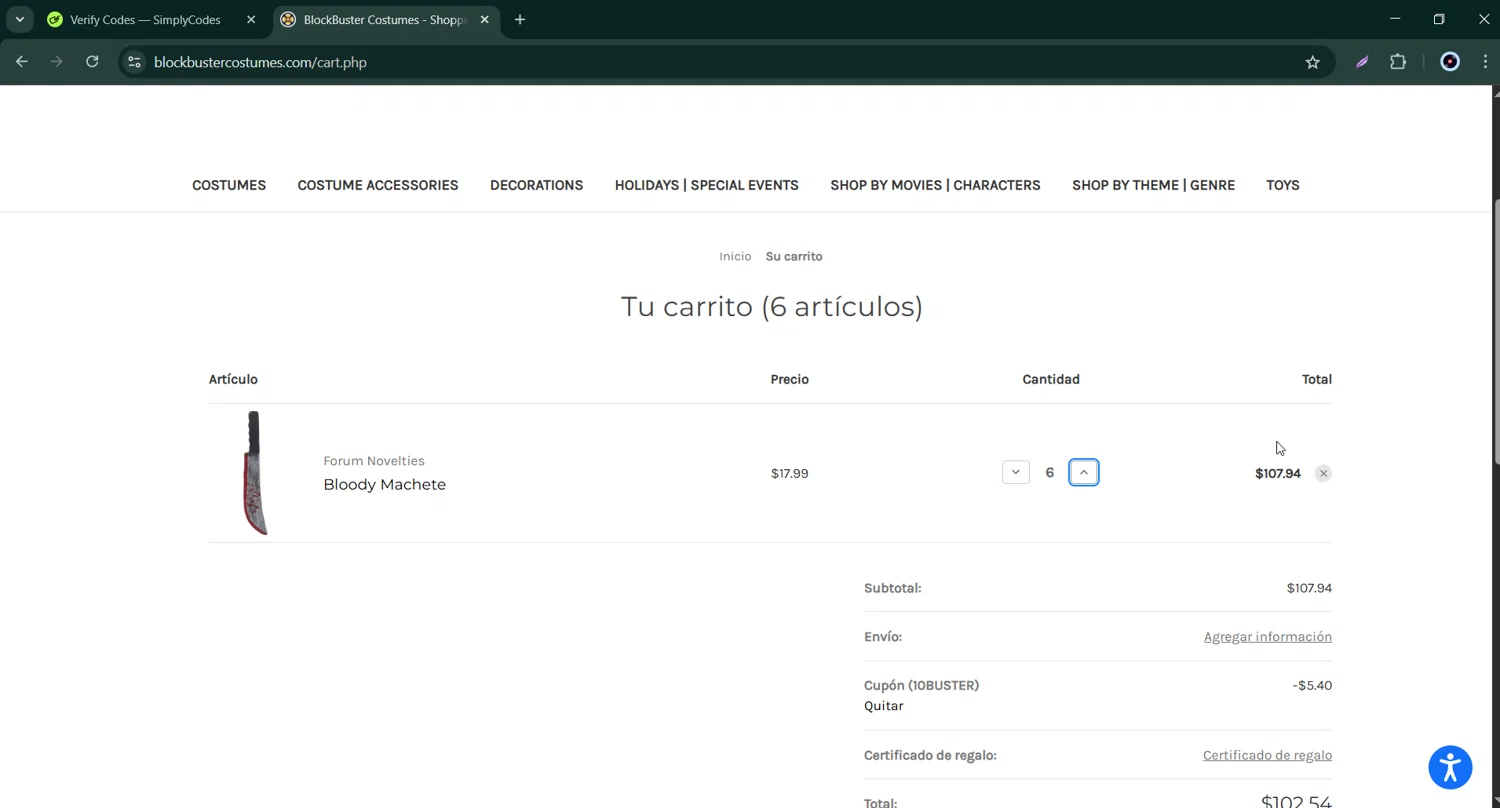Open the purple feather extension icon

pos(1362,62)
